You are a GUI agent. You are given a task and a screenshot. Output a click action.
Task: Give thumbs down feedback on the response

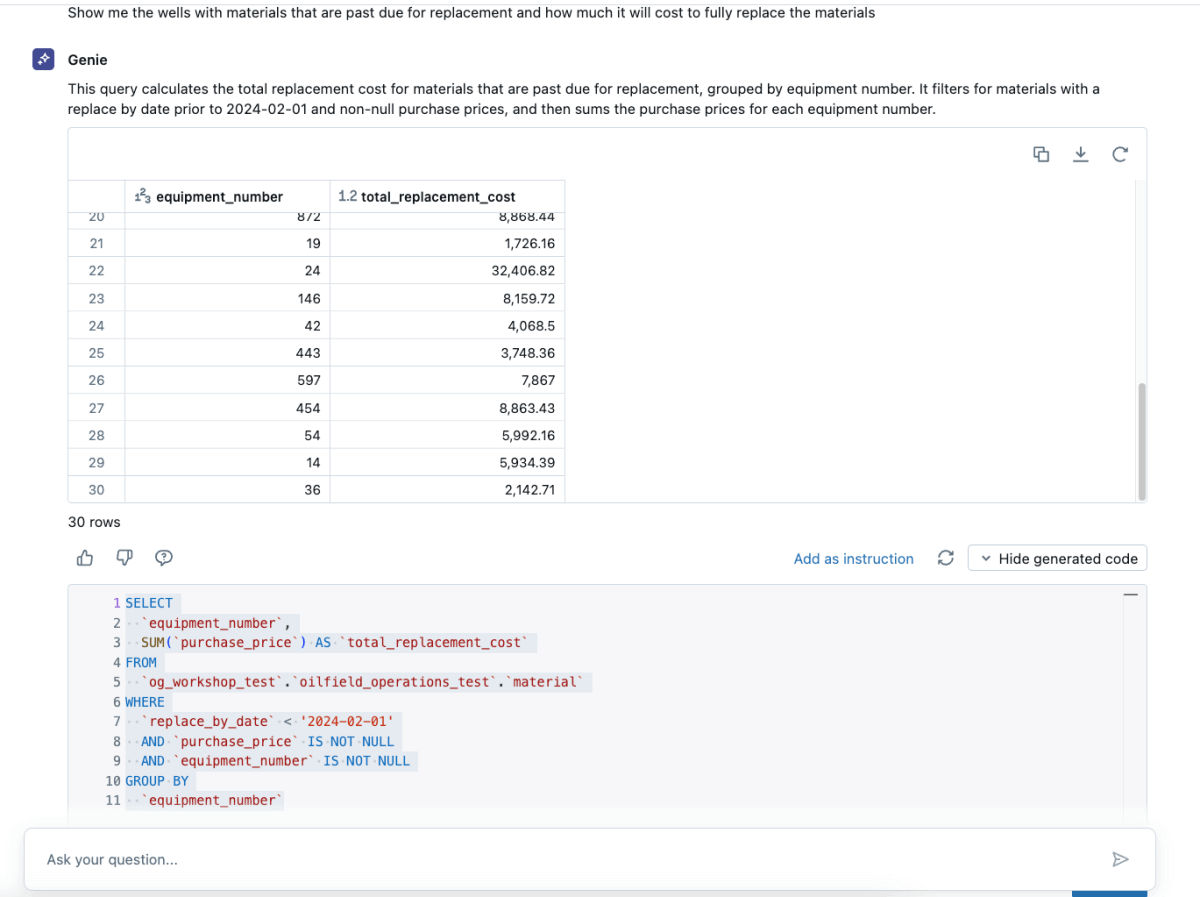124,558
